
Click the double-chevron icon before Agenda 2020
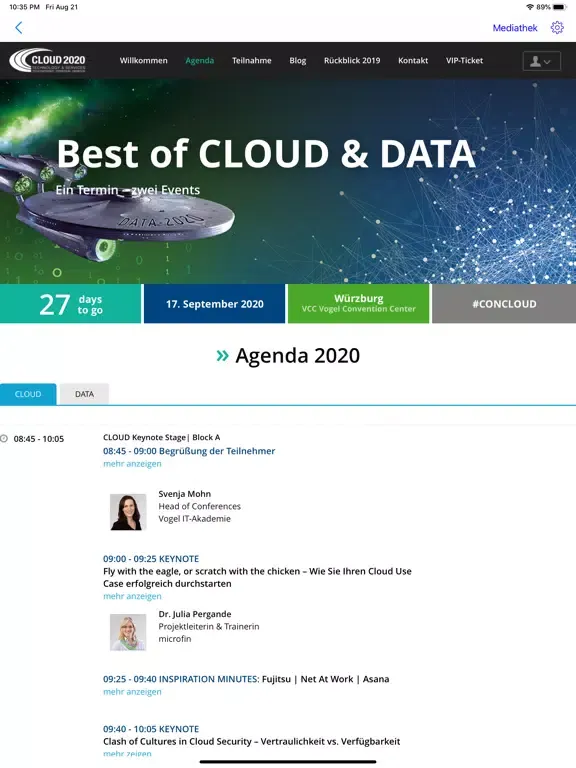click(x=222, y=356)
